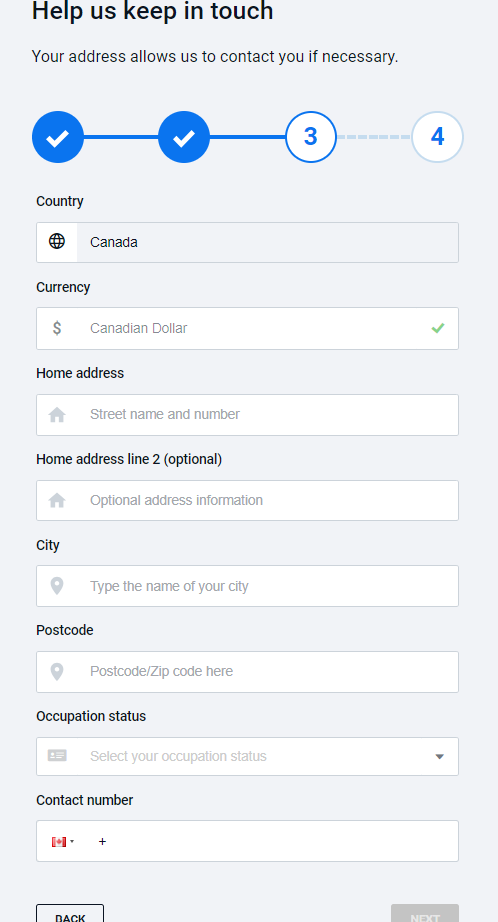The height and width of the screenshot is (922, 498).
Task: Go to the first completed step circle
Action: tap(58, 137)
